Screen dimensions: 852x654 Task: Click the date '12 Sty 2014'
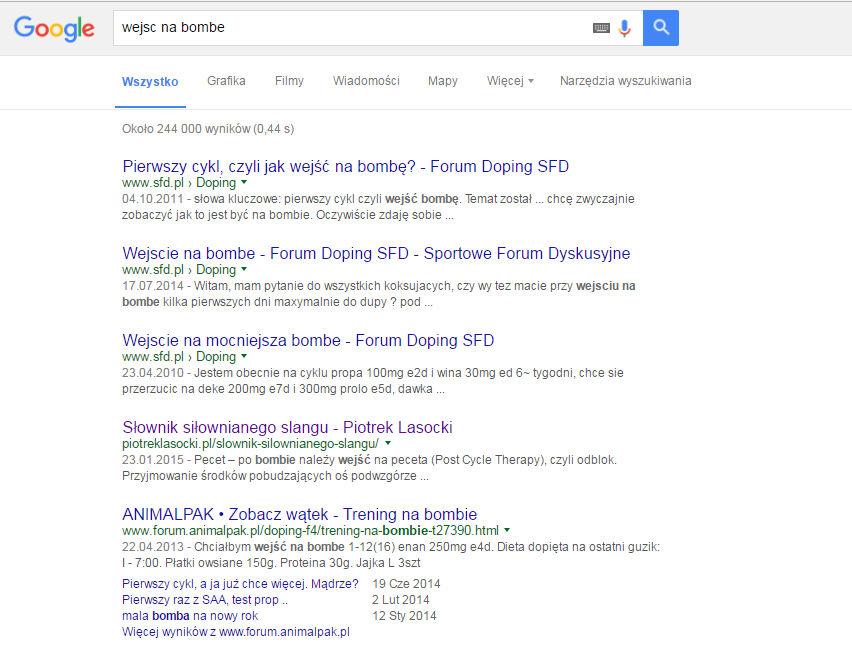point(404,616)
